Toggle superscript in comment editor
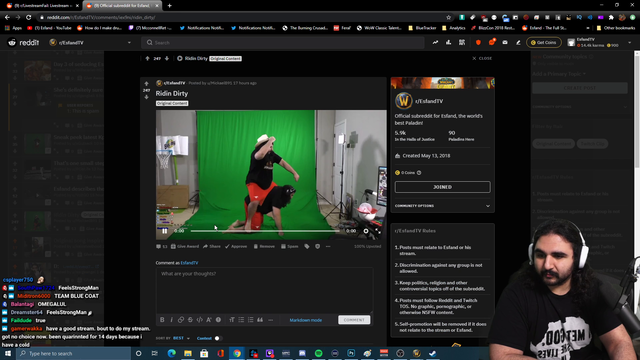Screen dimensions: 640x360 [209, 320]
